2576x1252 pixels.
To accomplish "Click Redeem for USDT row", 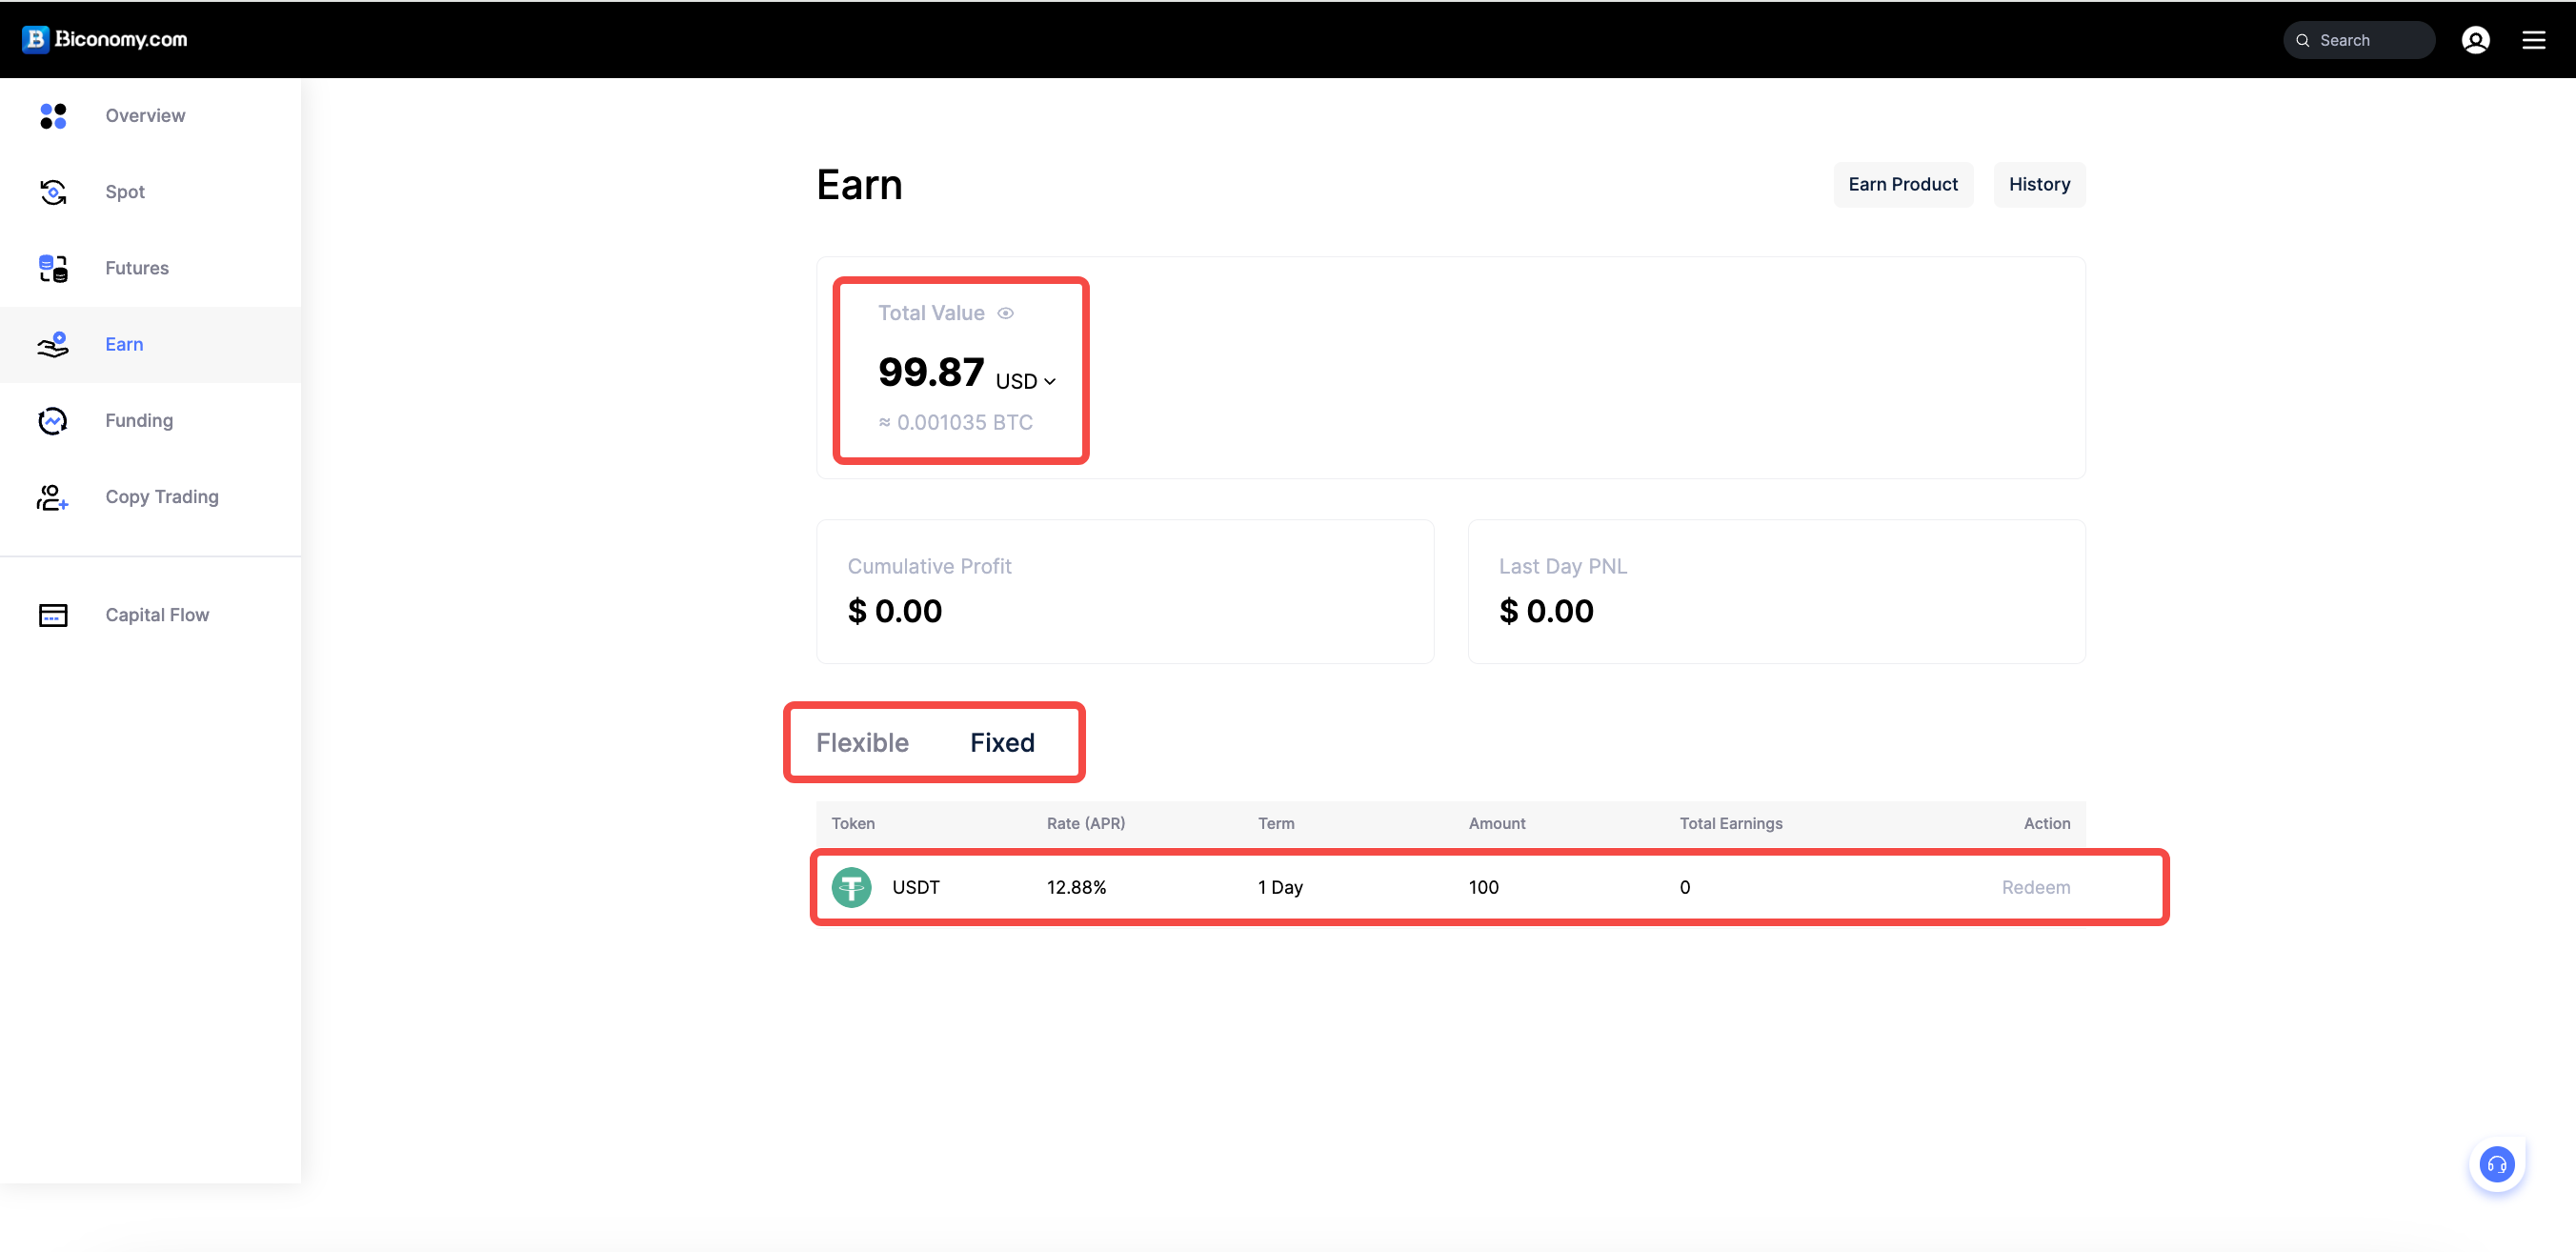I will [2035, 887].
